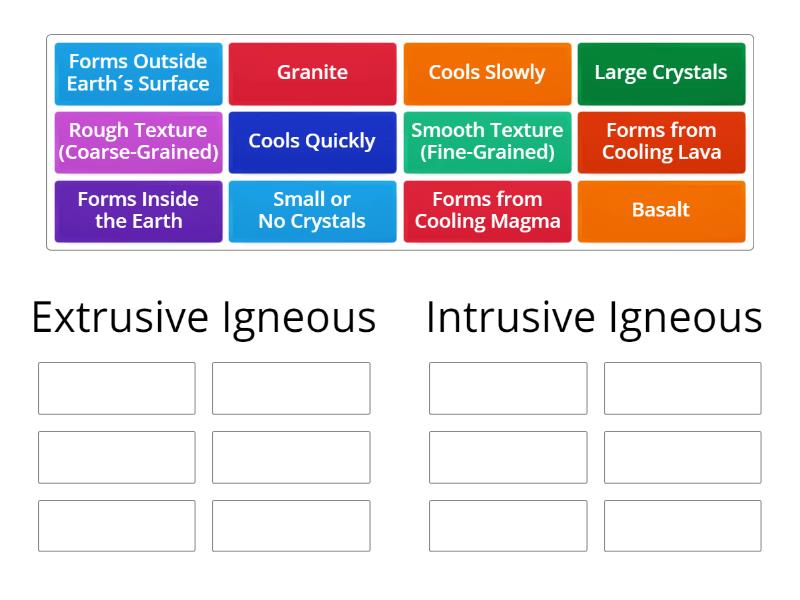800x600 pixels.
Task: Click the Forms Inside the Earth card
Action: tap(137, 211)
